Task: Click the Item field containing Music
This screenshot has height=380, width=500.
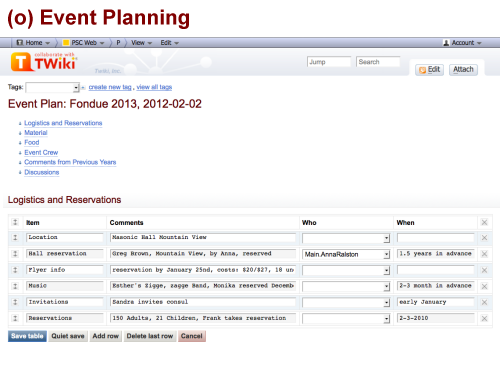Action: [65, 286]
